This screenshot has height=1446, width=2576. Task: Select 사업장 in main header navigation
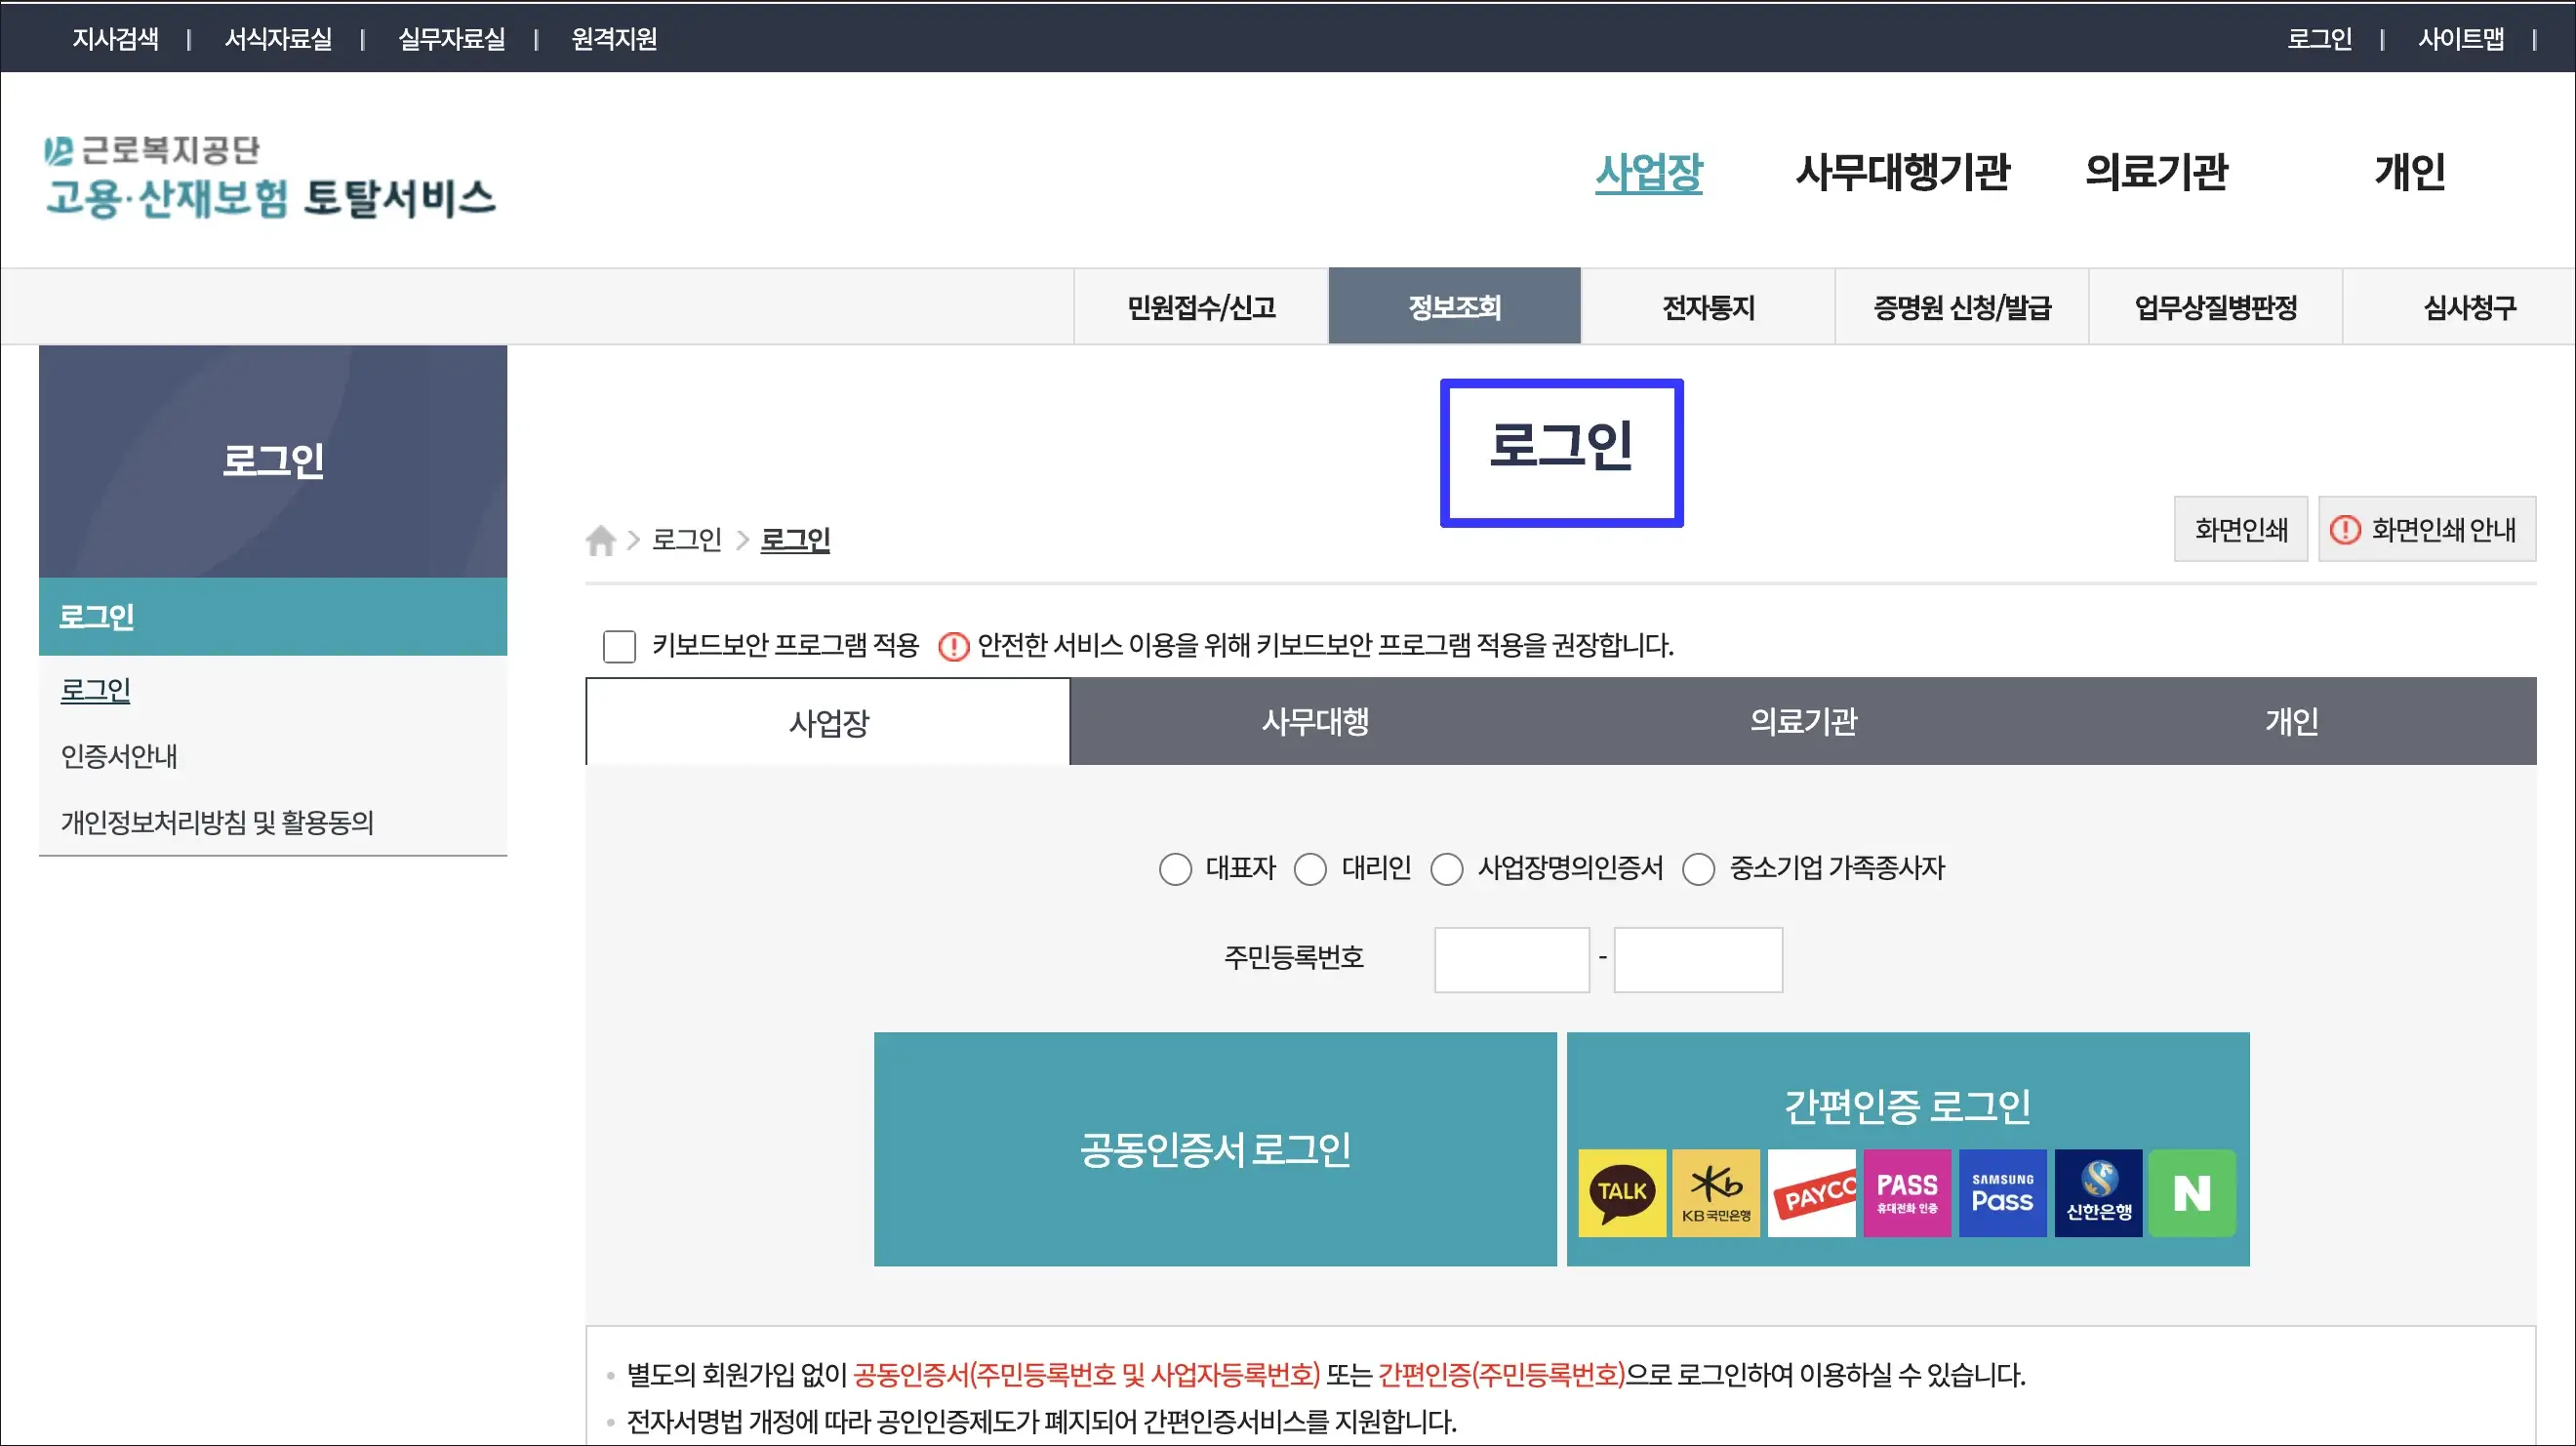(x=1648, y=172)
